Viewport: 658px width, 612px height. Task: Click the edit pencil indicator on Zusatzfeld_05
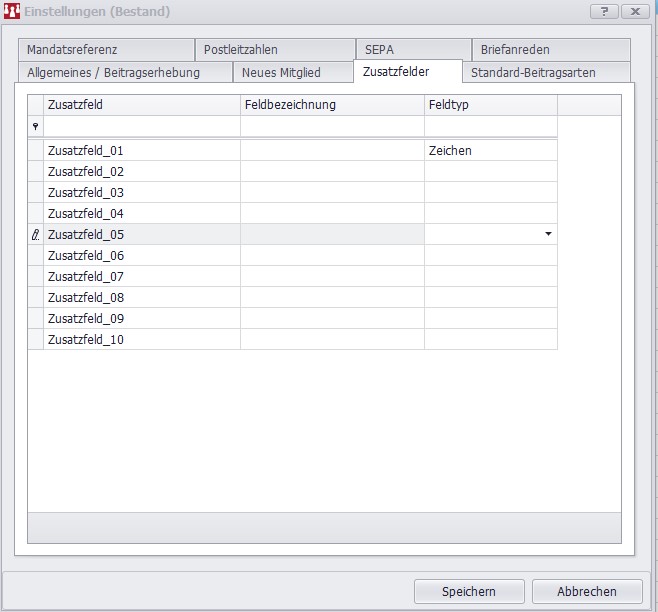point(36,234)
